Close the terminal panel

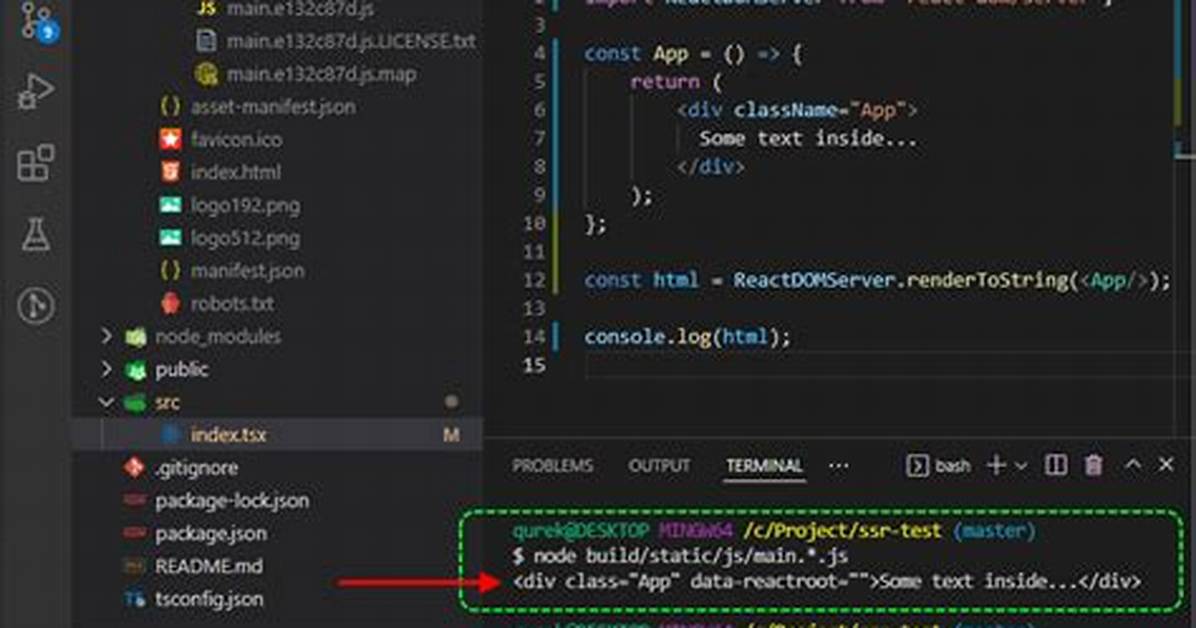pyautogui.click(x=1165, y=465)
